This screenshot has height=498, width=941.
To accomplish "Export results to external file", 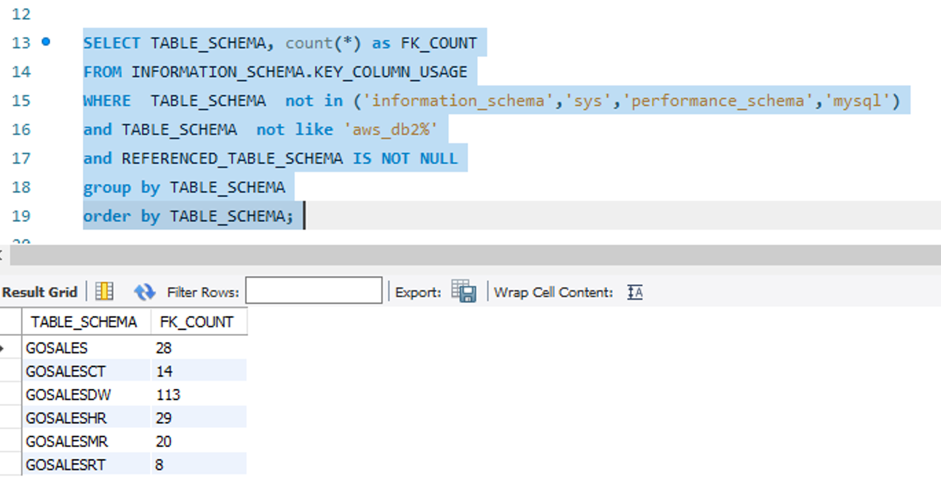I will coord(464,292).
